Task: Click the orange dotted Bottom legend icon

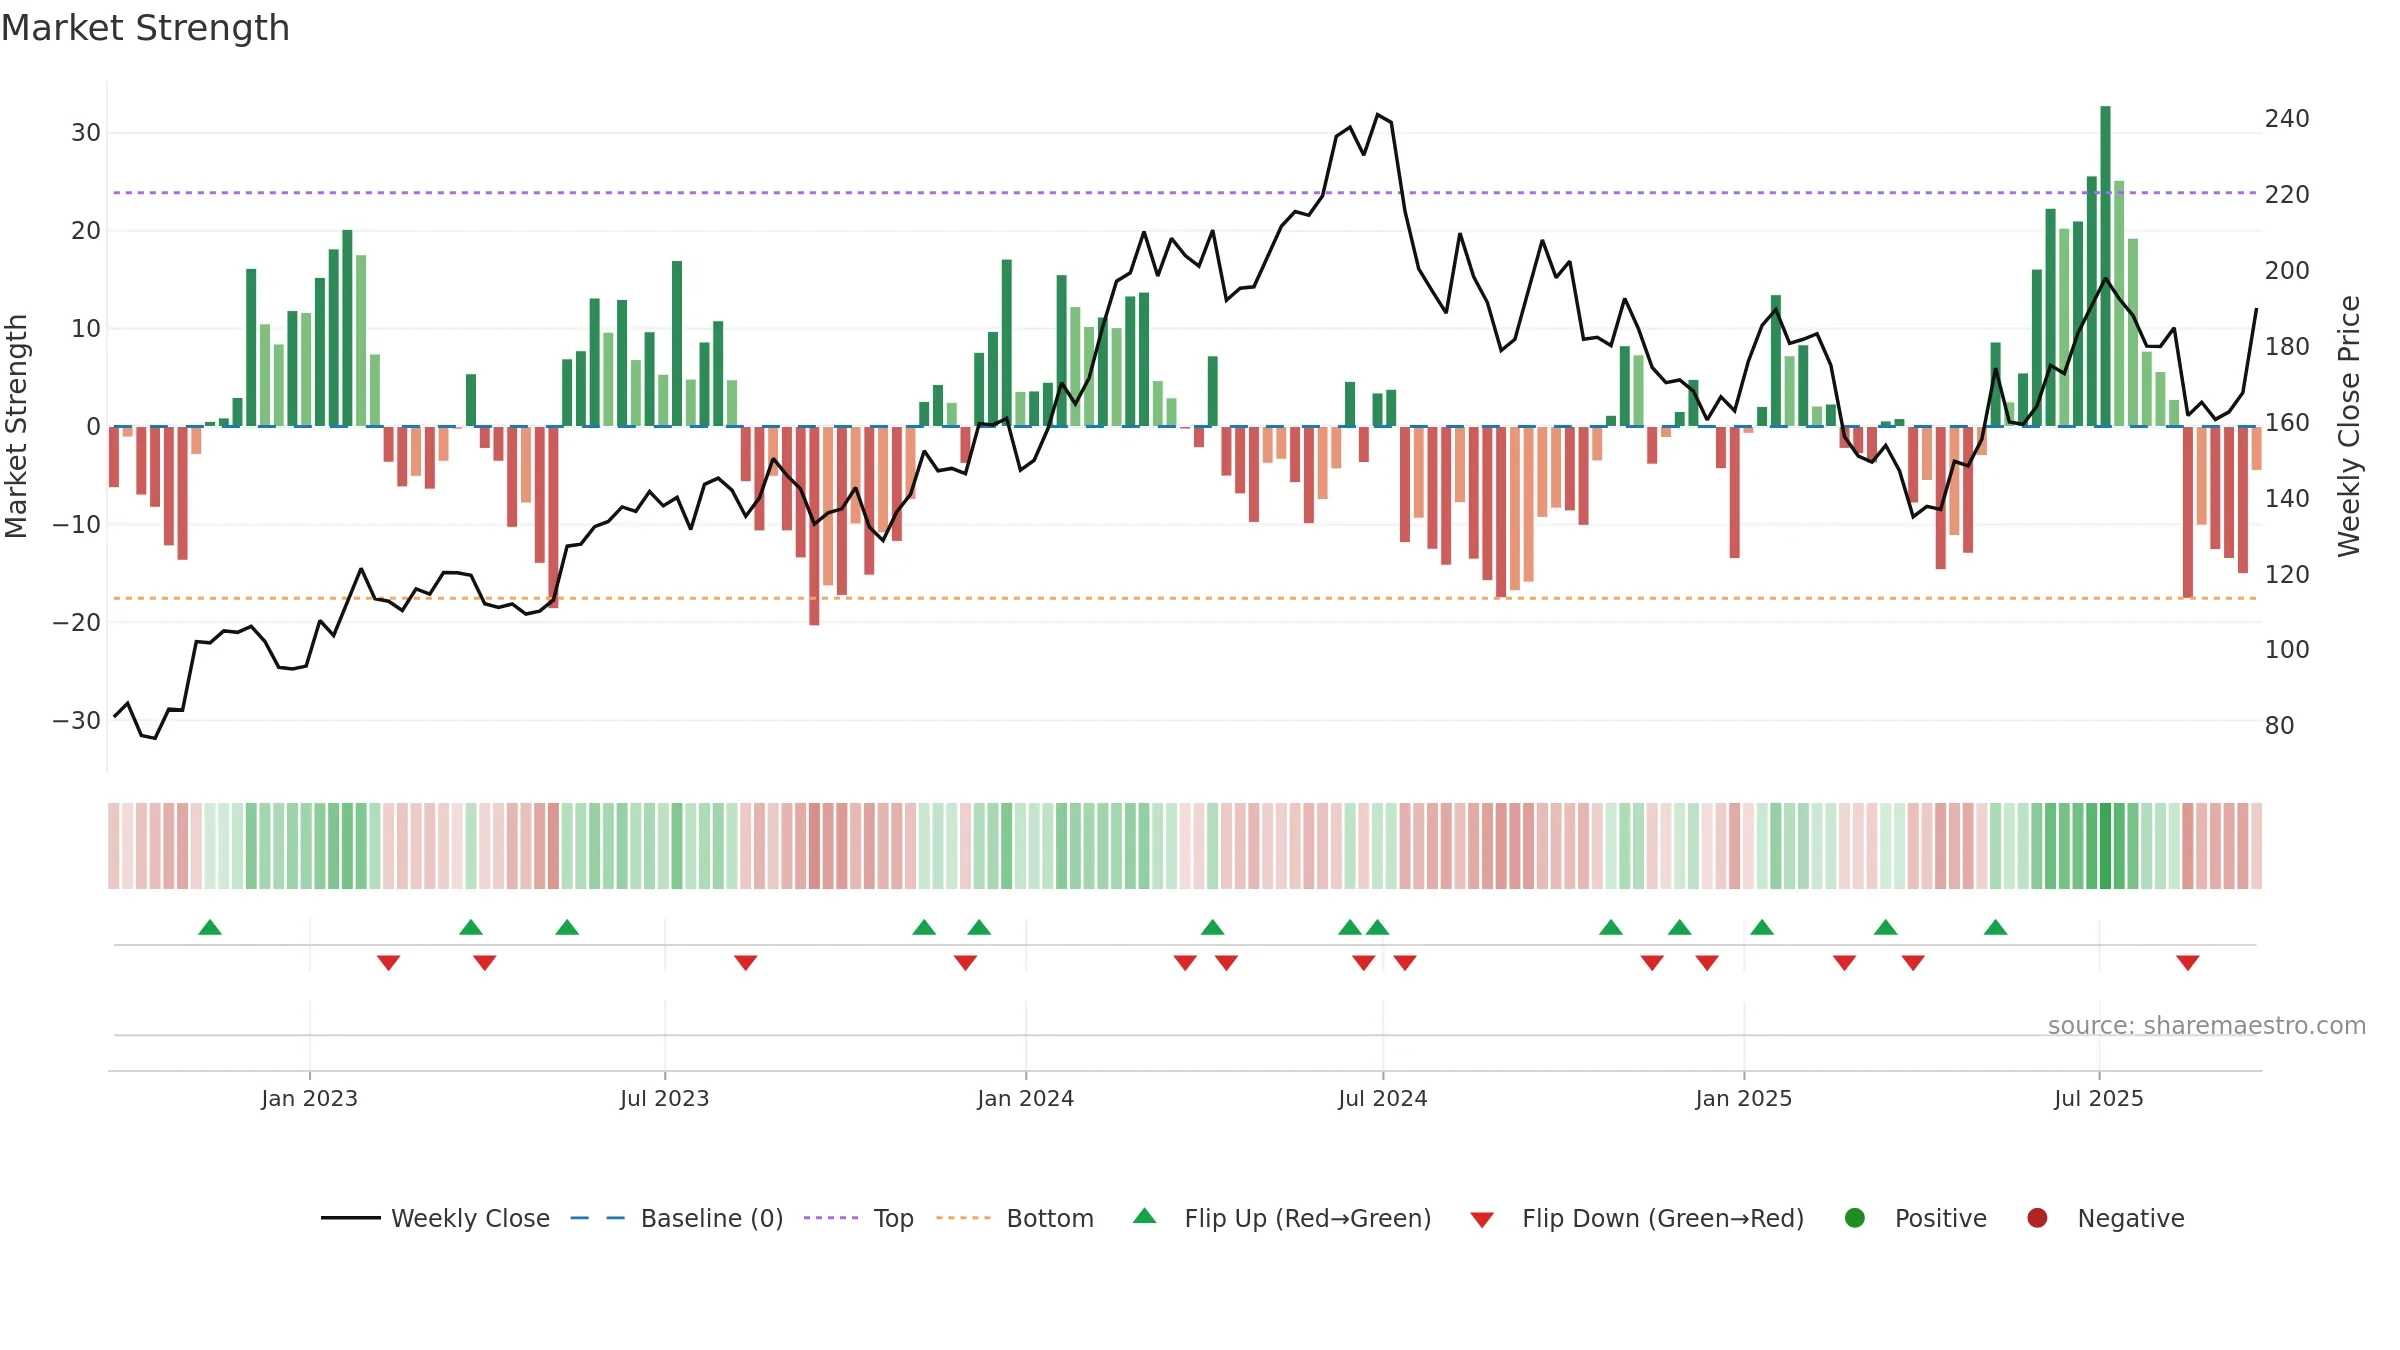Action: (x=963, y=1218)
